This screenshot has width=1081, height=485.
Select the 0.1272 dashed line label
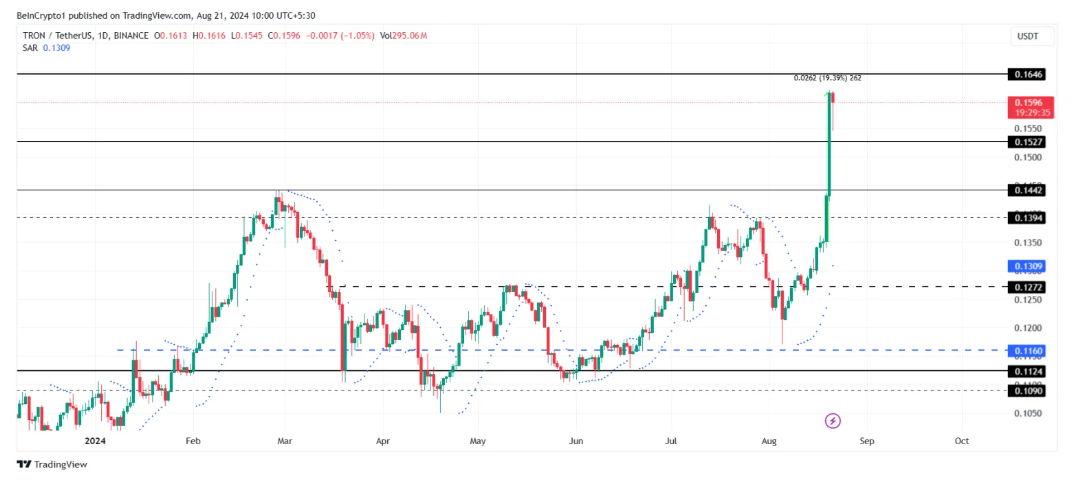point(1028,287)
